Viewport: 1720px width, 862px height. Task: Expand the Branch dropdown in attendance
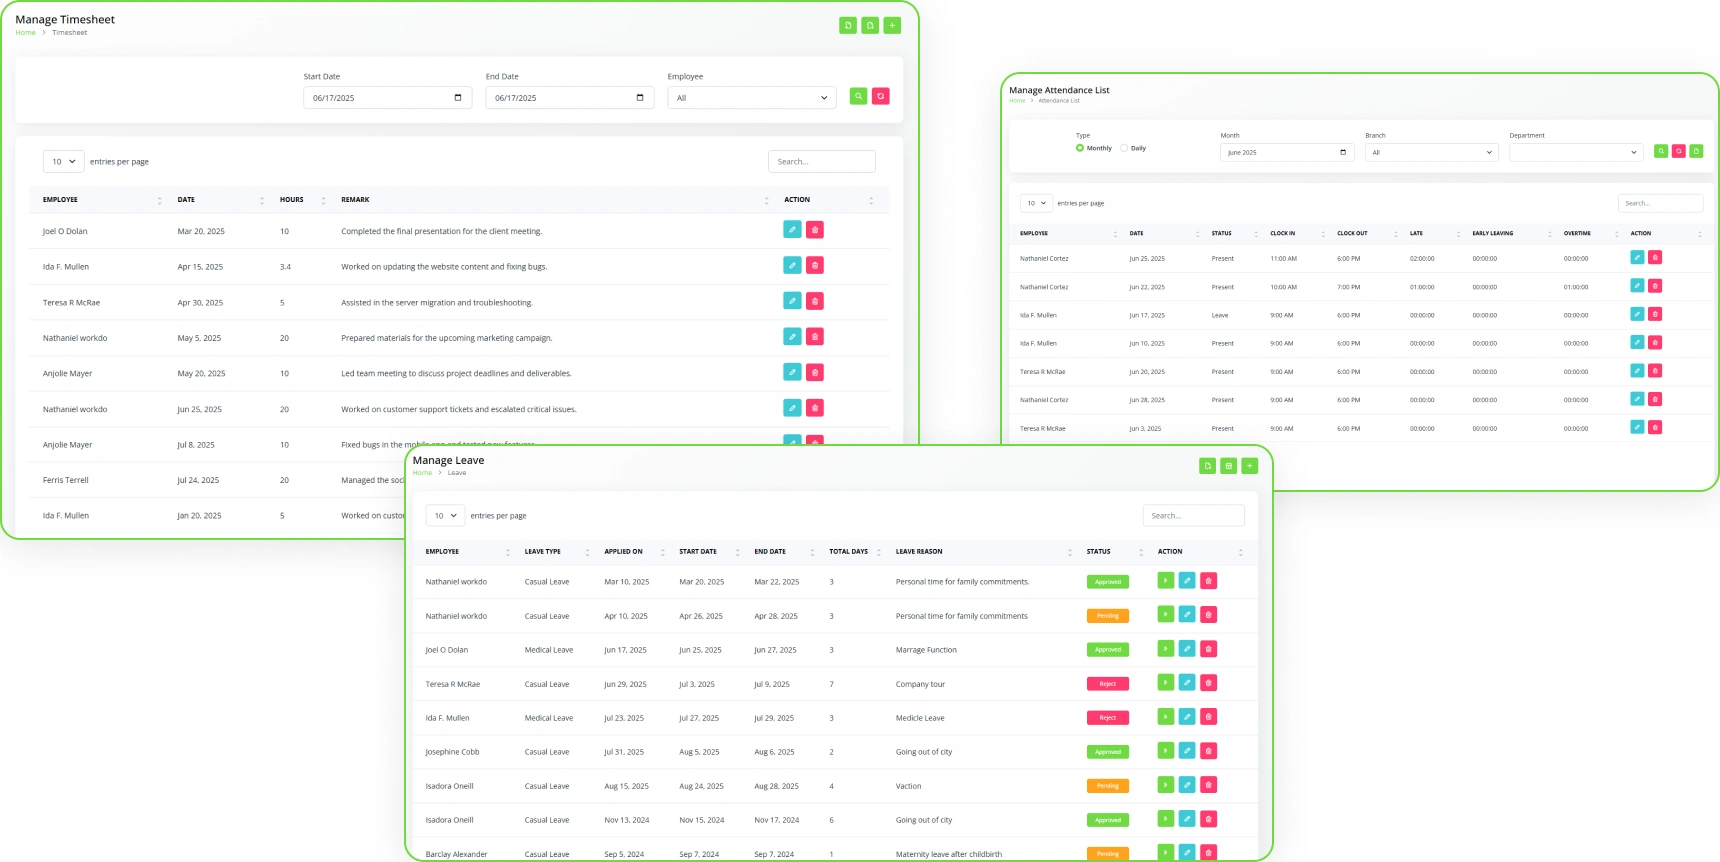1432,153
